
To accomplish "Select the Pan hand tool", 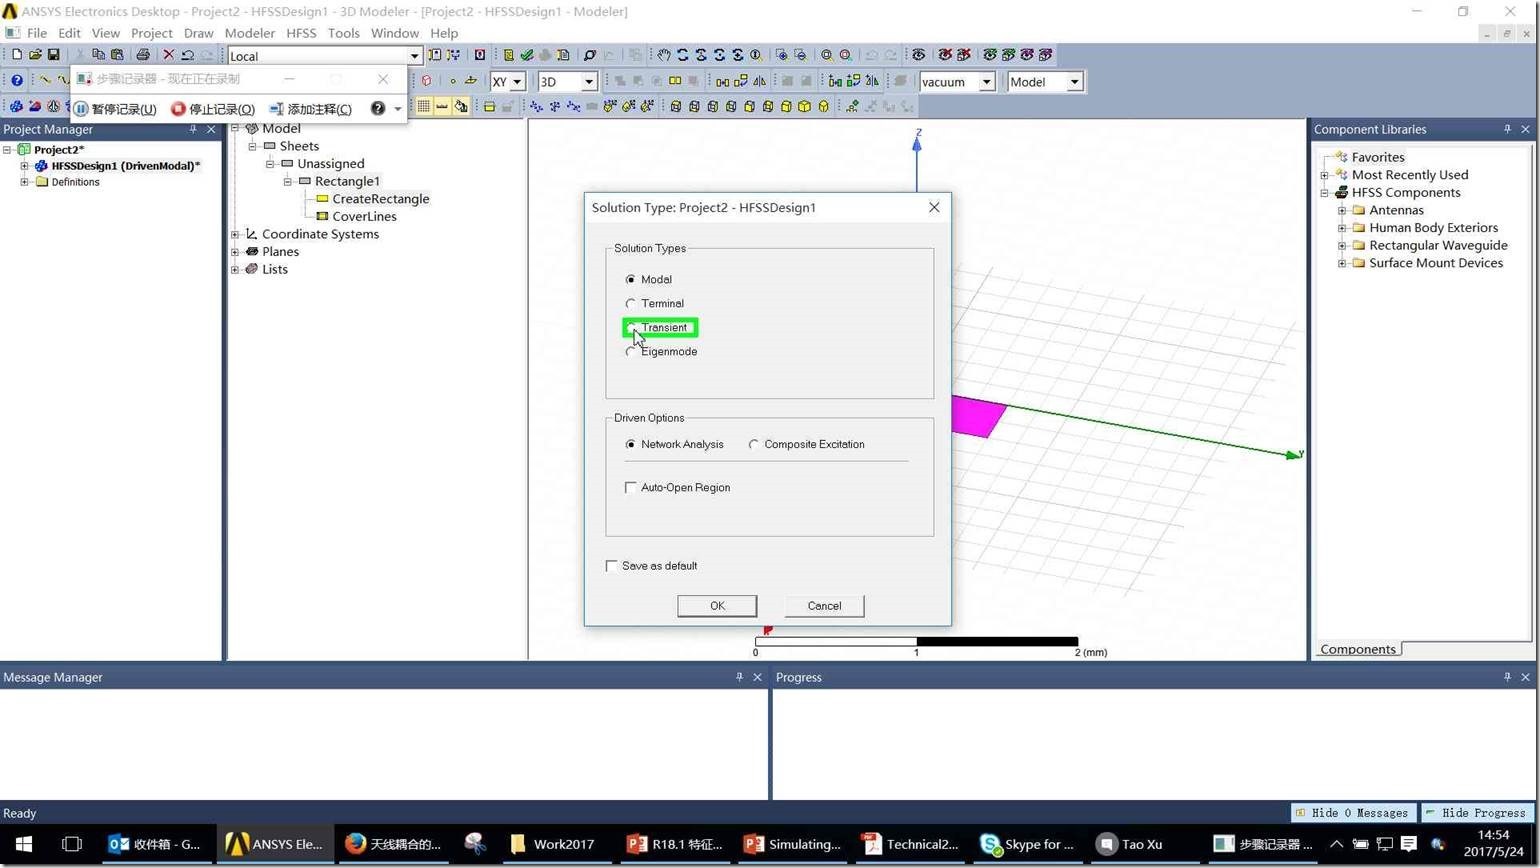I will pyautogui.click(x=663, y=55).
